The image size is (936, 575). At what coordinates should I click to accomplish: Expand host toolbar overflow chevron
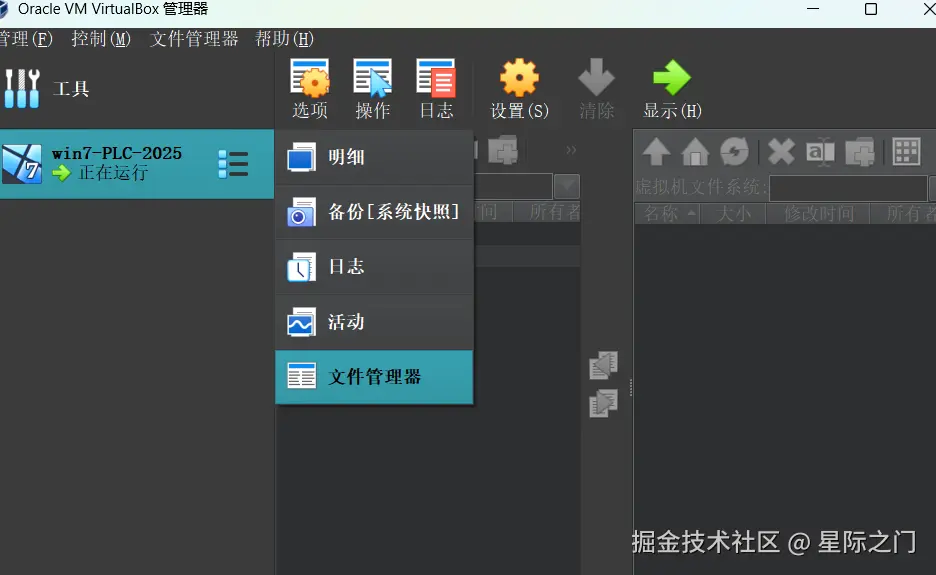[571, 150]
